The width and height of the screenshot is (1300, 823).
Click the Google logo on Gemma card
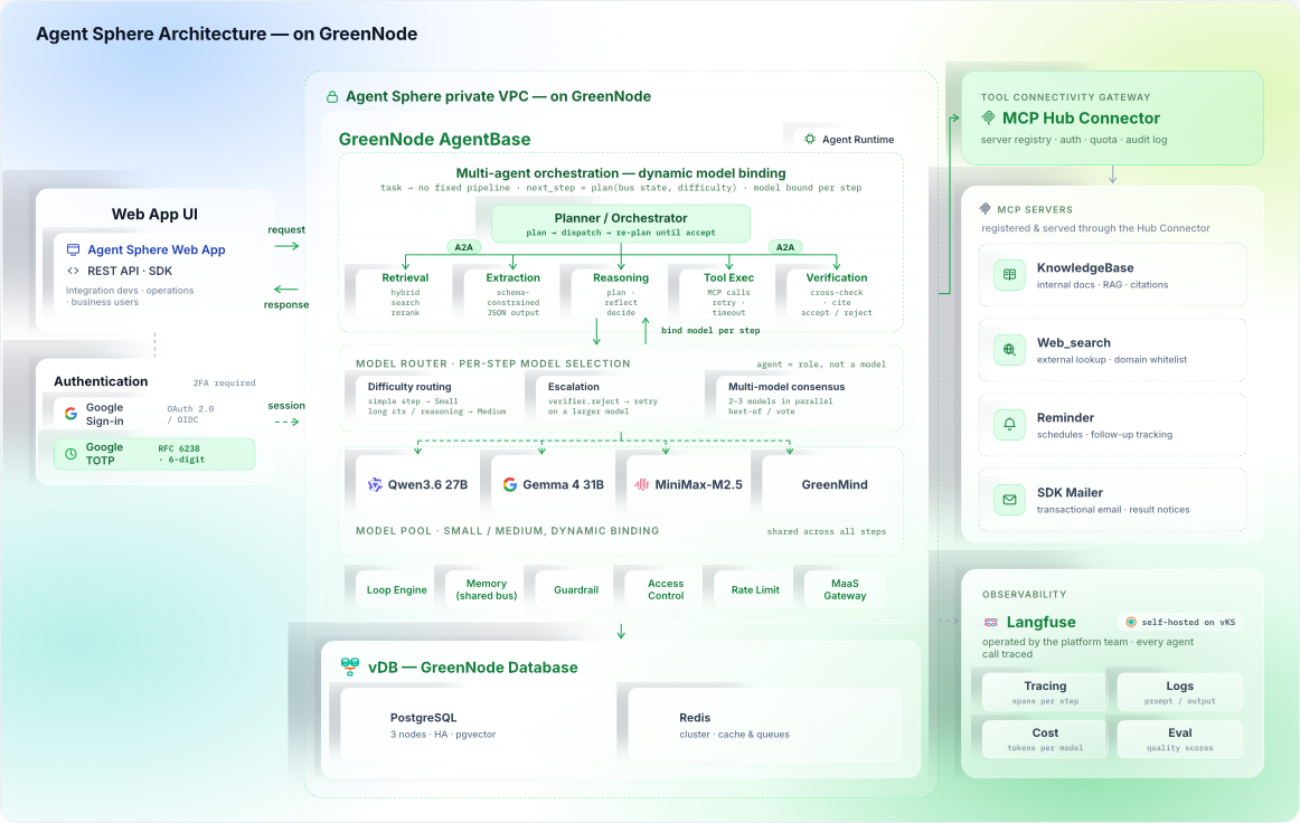click(510, 485)
